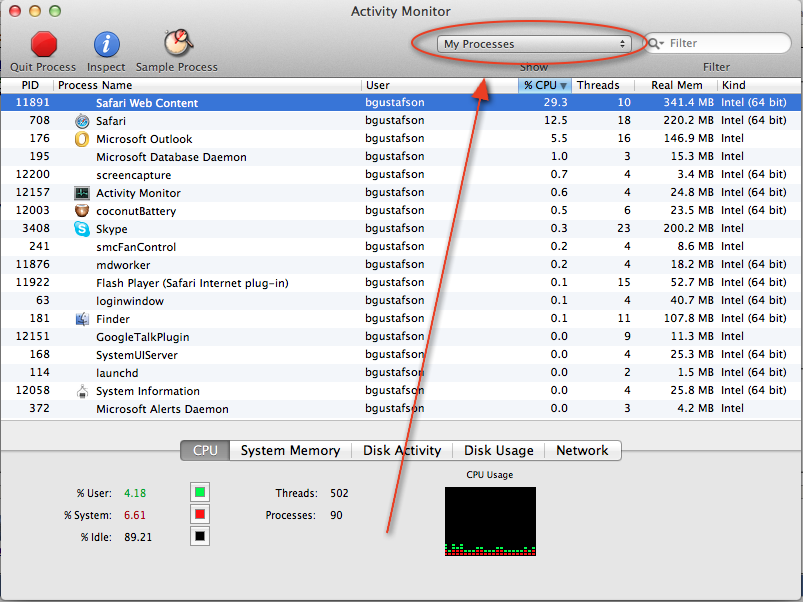Select the mdworker process row
The image size is (803, 602).
[402, 265]
